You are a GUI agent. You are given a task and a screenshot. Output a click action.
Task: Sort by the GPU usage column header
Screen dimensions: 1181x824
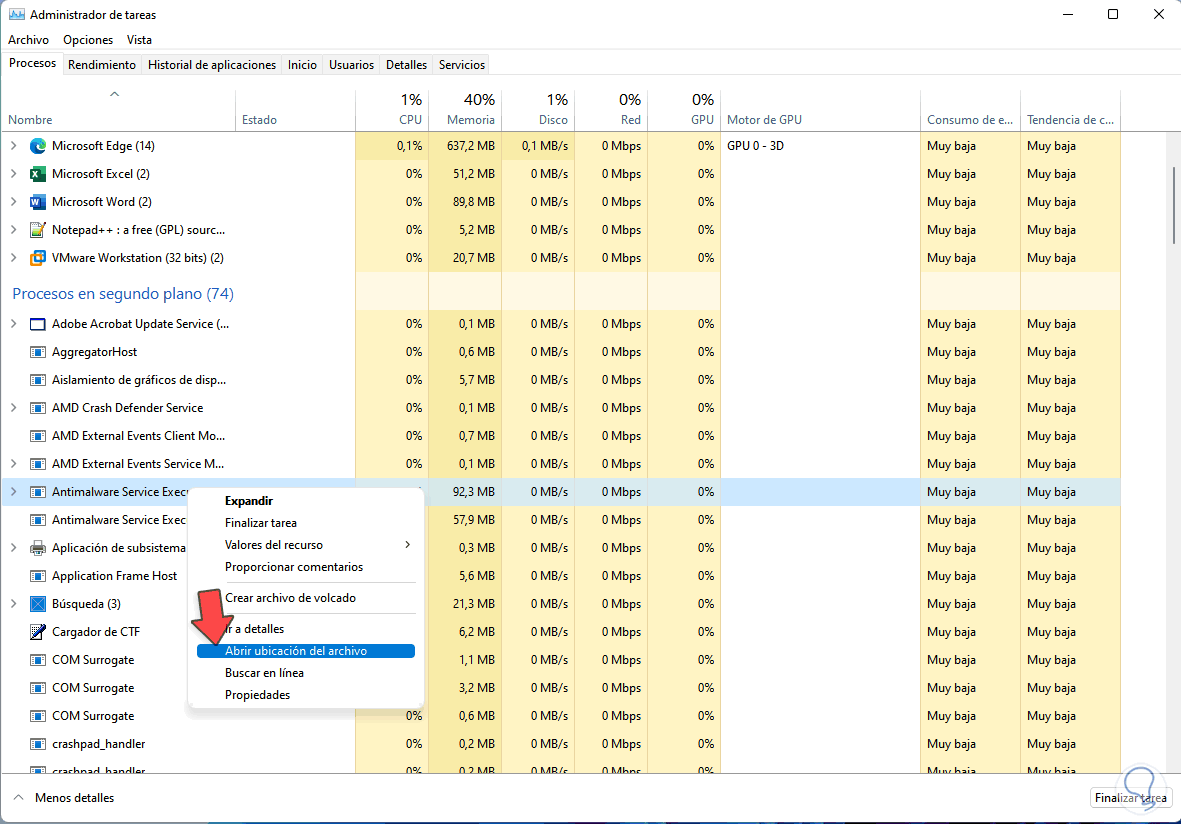tap(684, 110)
